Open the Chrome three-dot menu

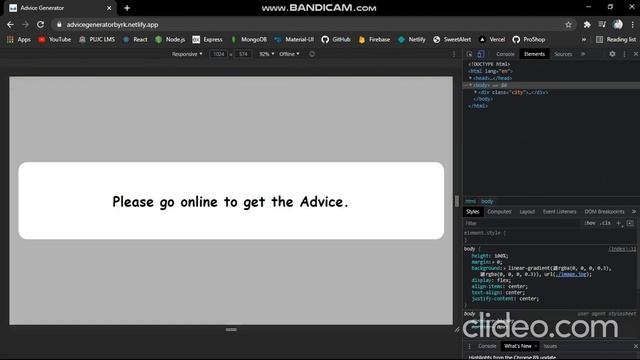[x=632, y=25]
